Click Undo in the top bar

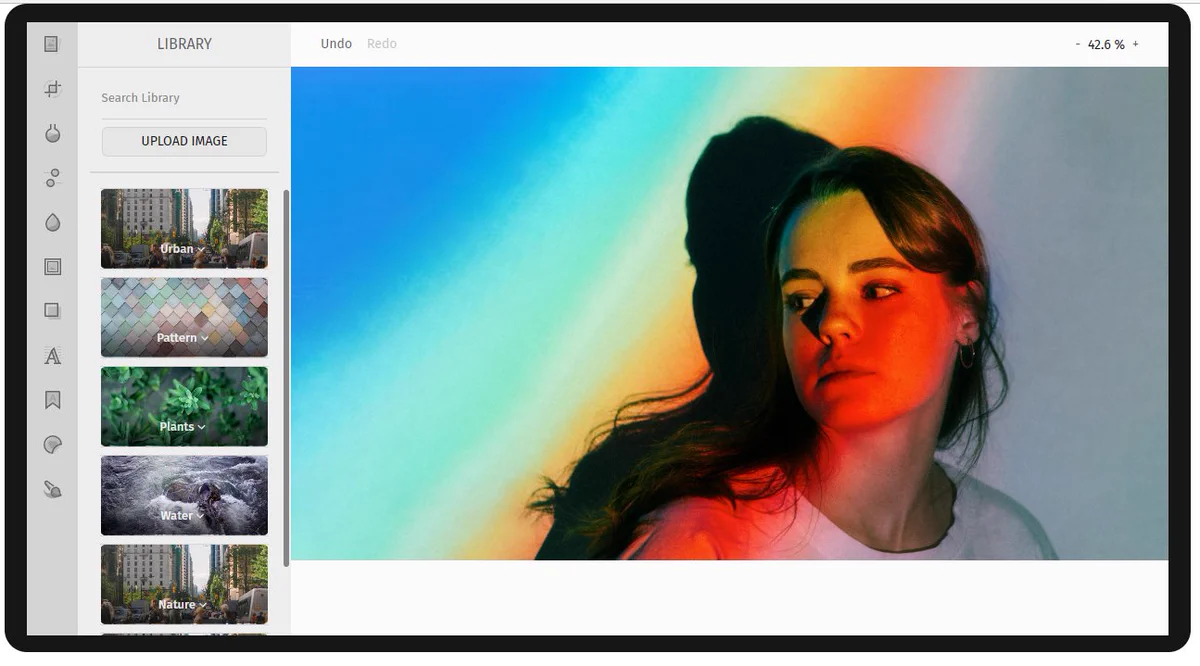point(336,44)
